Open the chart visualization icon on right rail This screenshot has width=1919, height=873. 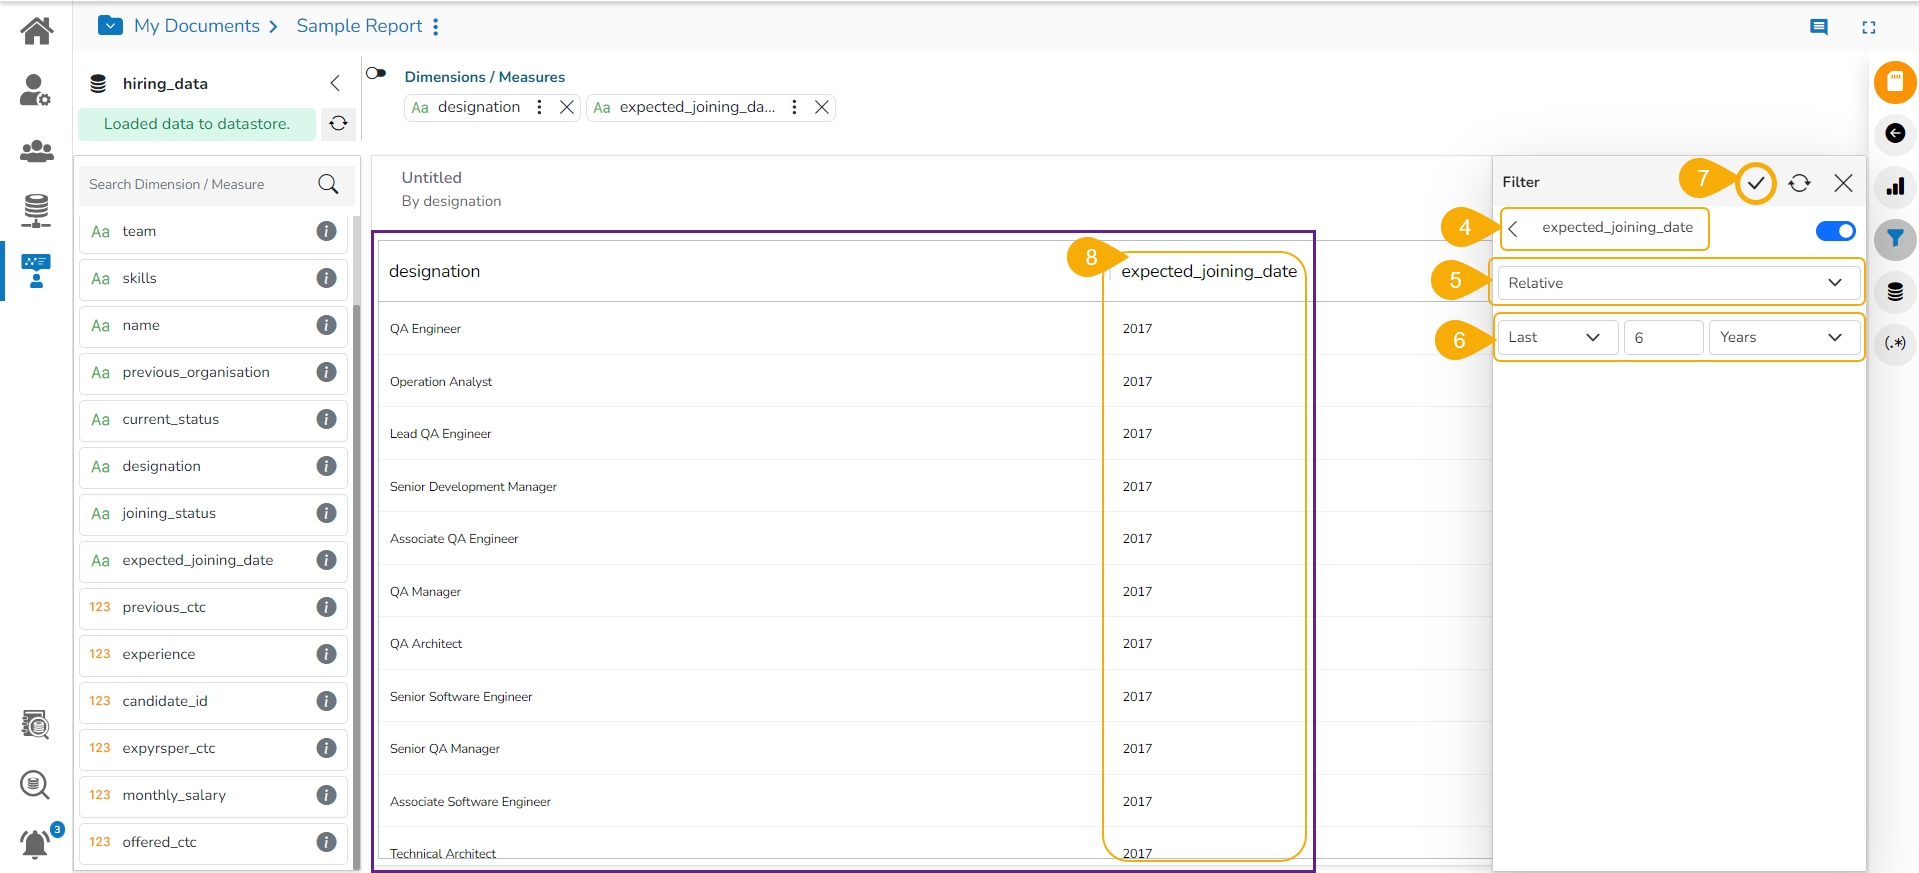[1894, 187]
